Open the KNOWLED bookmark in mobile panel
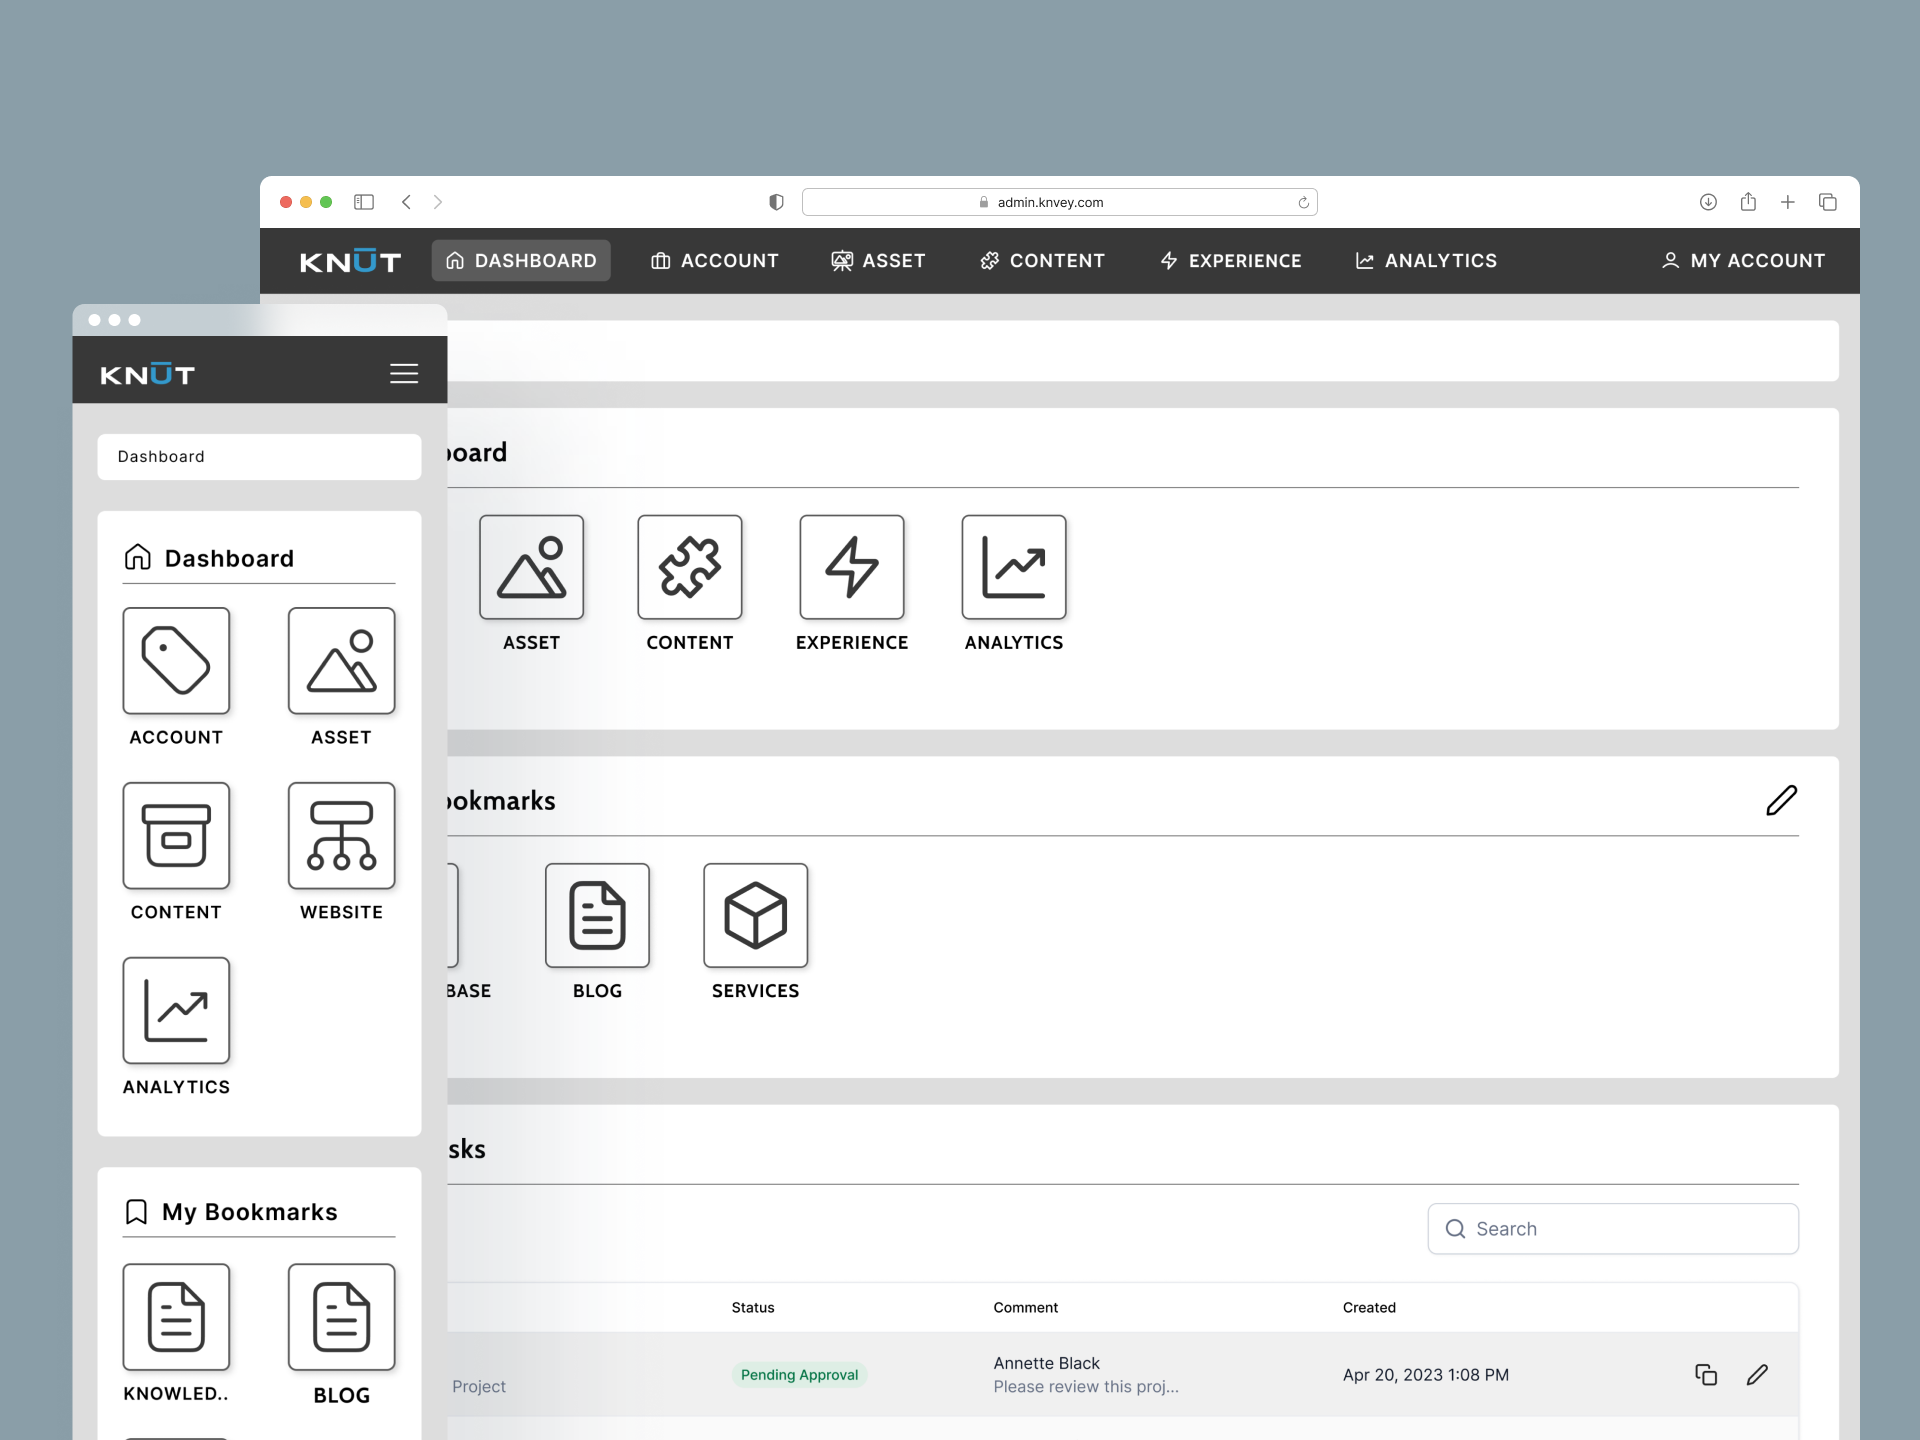1920x1440 pixels. pos(176,1318)
